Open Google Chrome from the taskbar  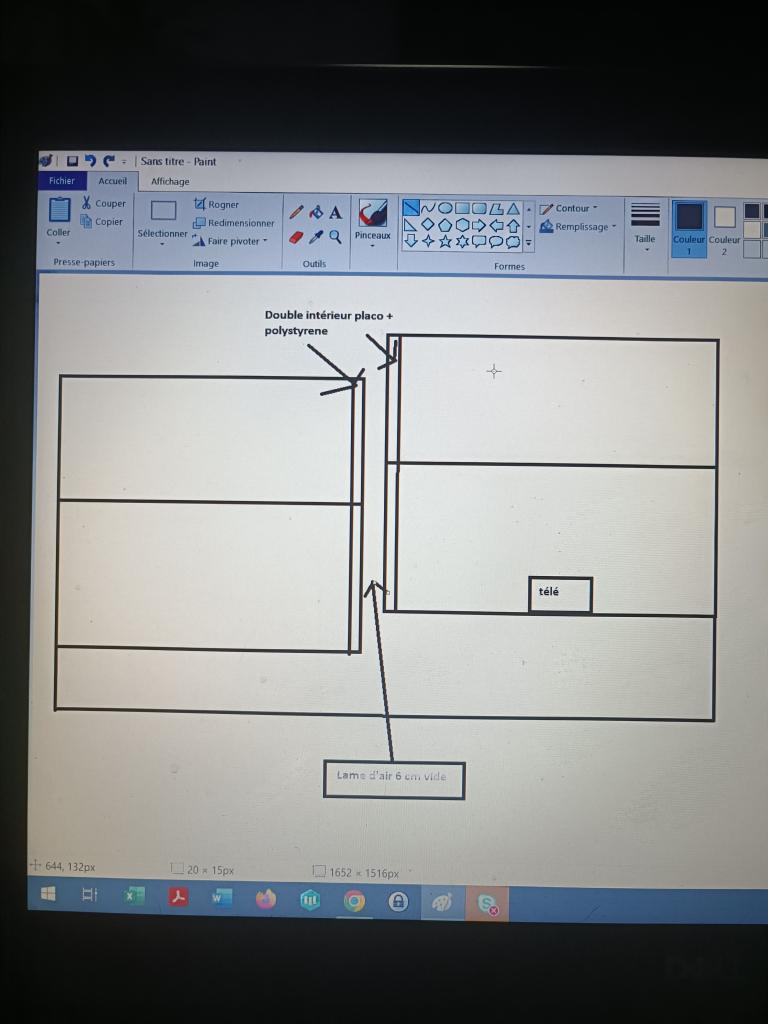[354, 901]
